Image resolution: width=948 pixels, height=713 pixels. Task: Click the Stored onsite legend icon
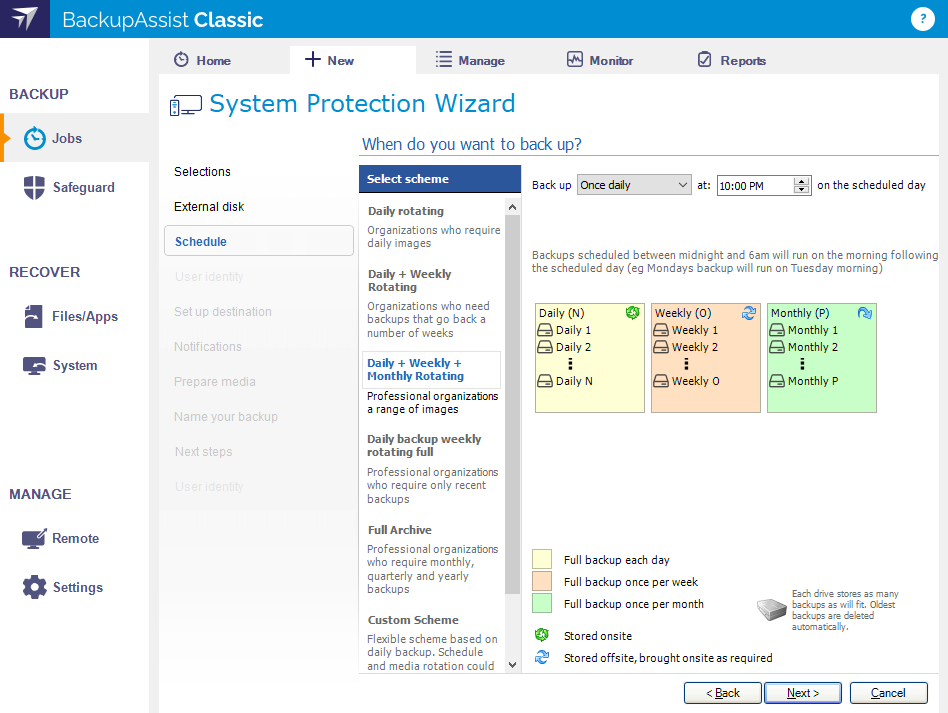tap(542, 635)
